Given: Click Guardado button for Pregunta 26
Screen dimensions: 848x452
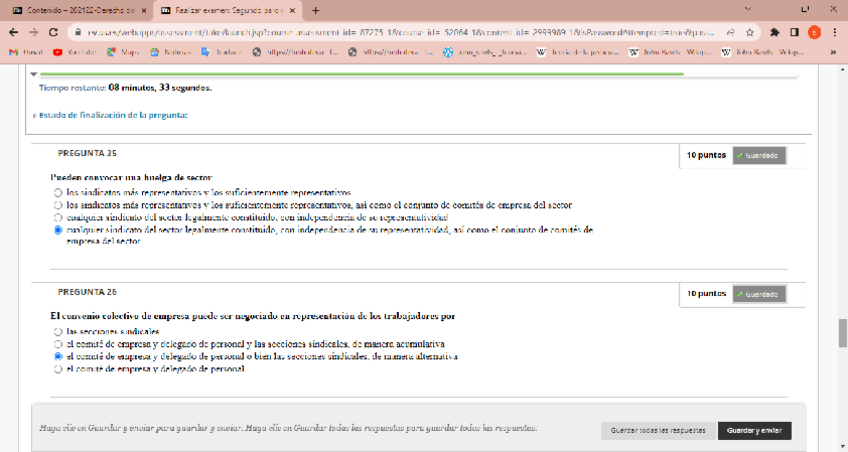Looking at the screenshot, I should click(759, 294).
